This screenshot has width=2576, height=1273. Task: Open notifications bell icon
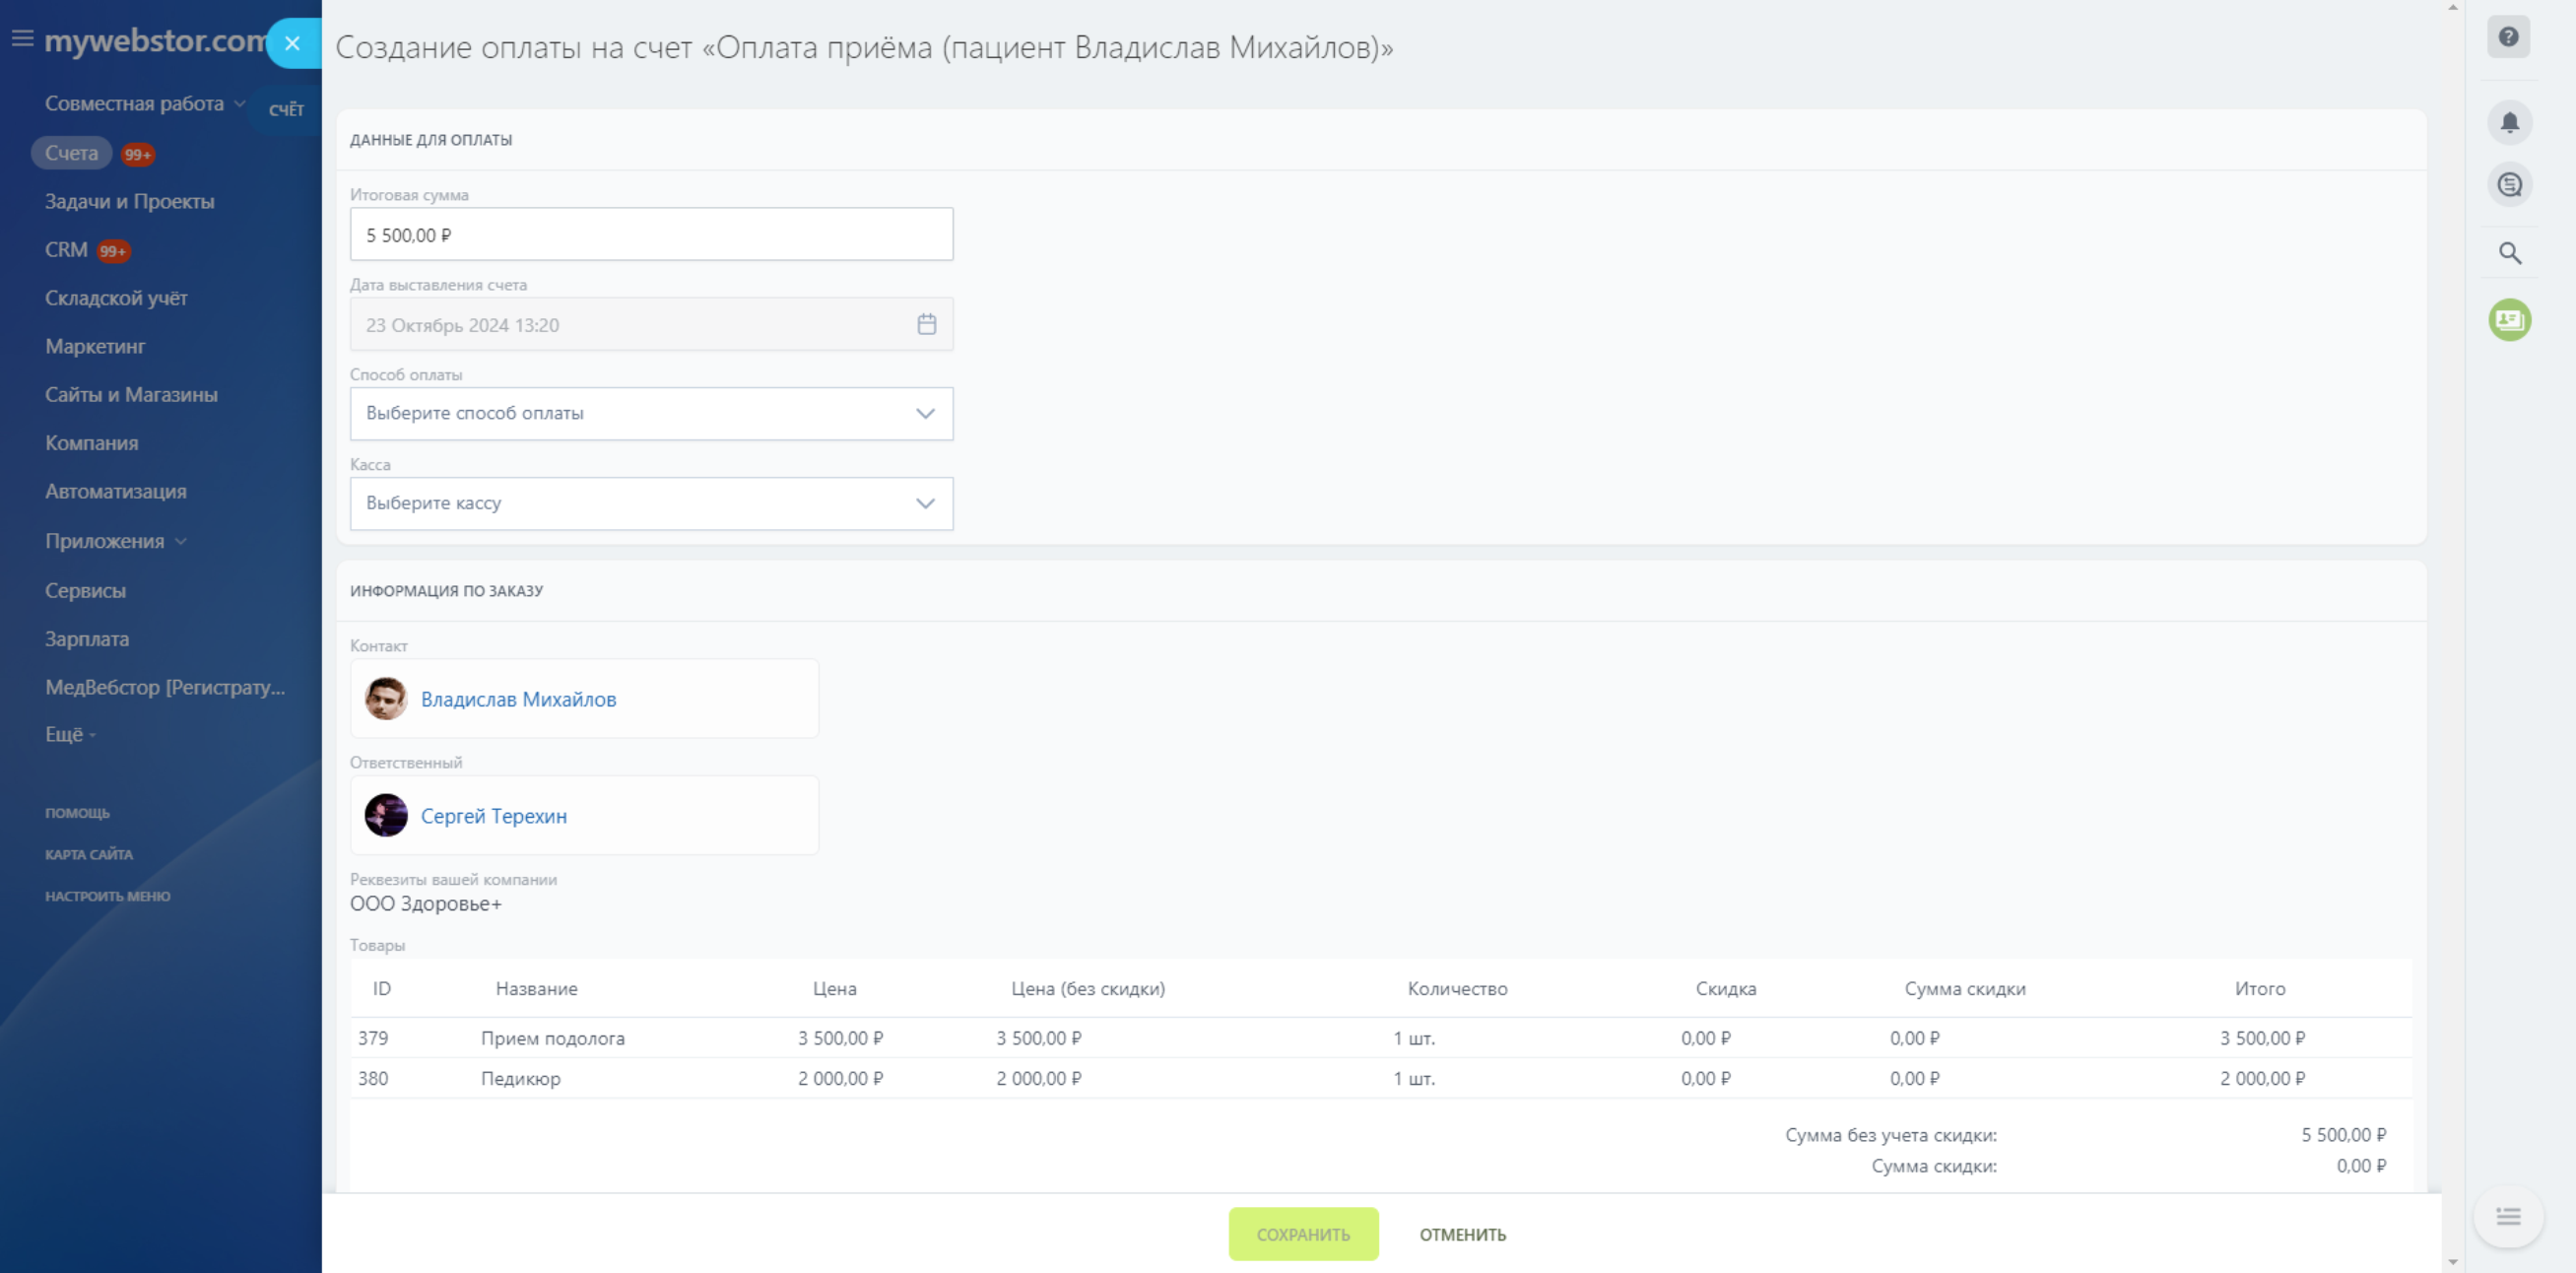point(2508,122)
